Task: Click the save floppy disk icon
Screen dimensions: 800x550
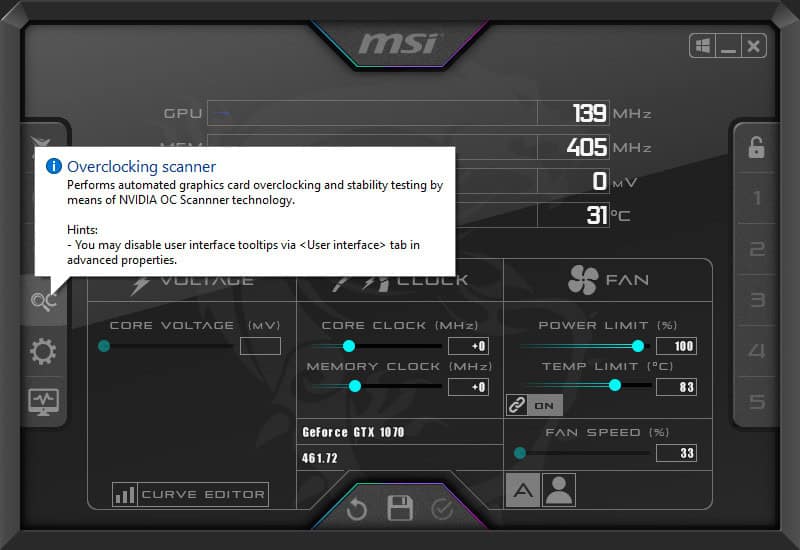Action: [x=399, y=508]
